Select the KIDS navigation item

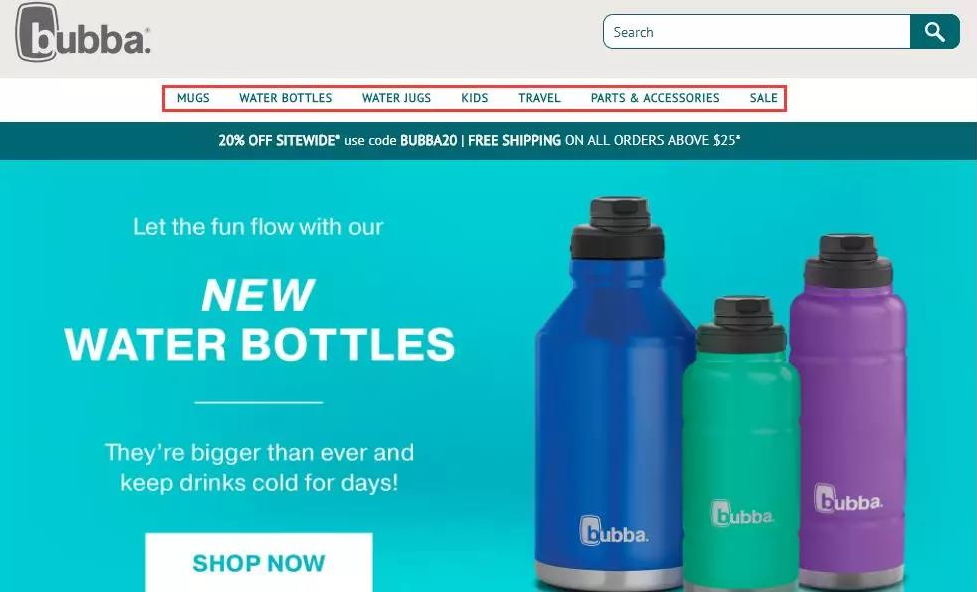475,98
